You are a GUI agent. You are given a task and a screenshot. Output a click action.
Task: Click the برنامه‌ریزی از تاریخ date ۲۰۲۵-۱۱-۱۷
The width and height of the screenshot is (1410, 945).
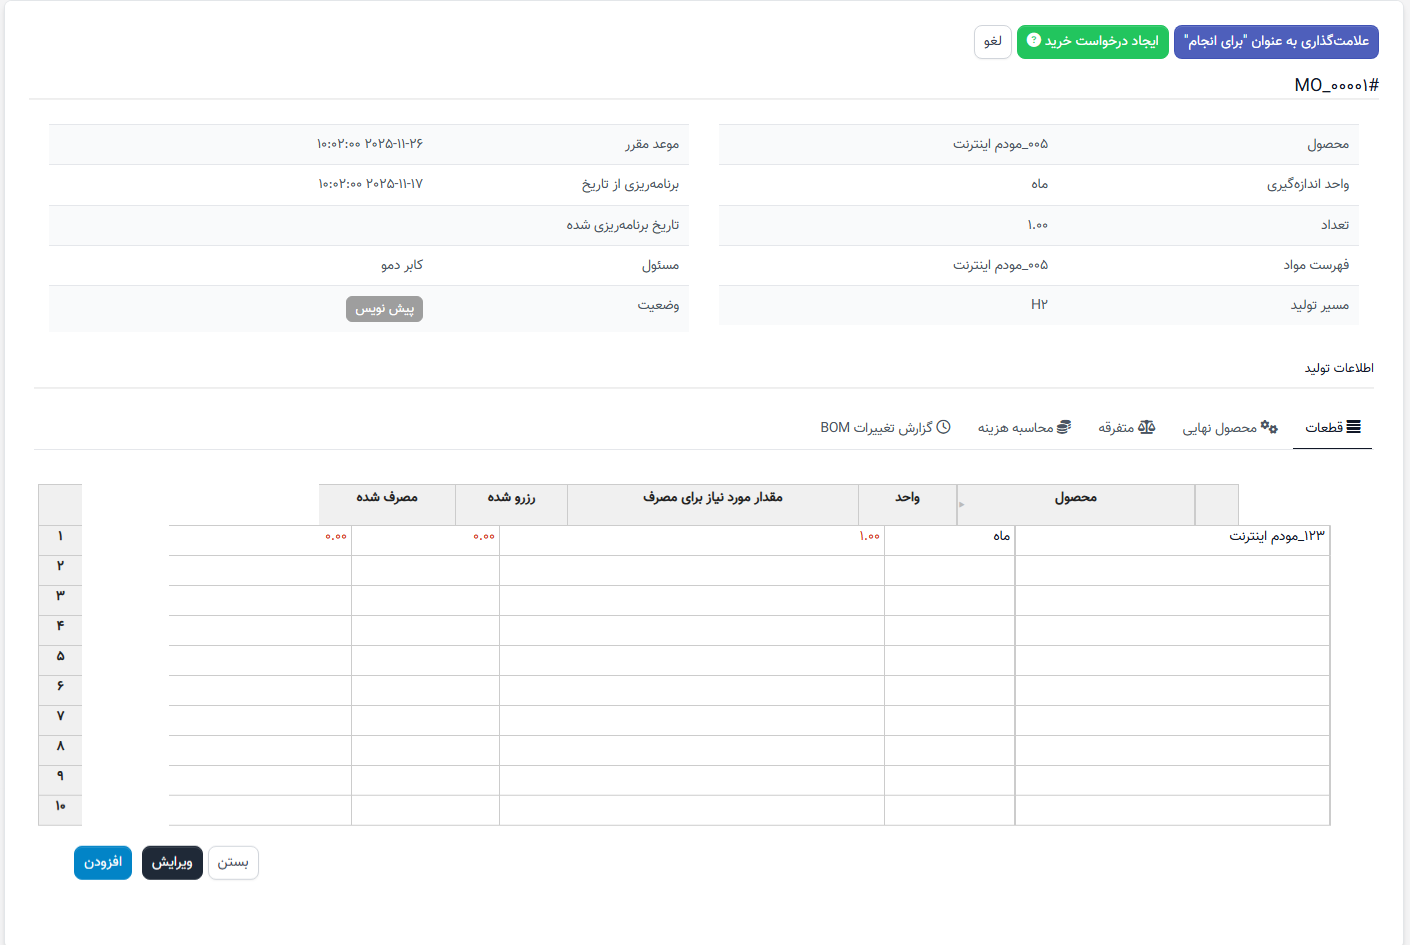point(370,184)
